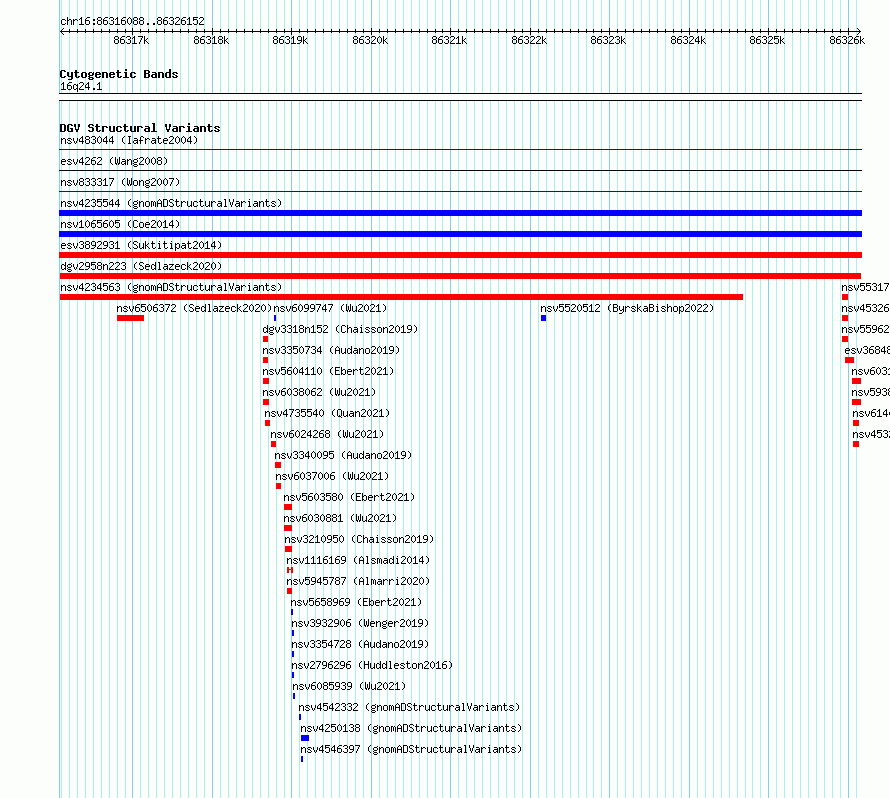Open nsv3340095 (Audano2019) variant
This screenshot has width=890, height=798.
click(343, 455)
